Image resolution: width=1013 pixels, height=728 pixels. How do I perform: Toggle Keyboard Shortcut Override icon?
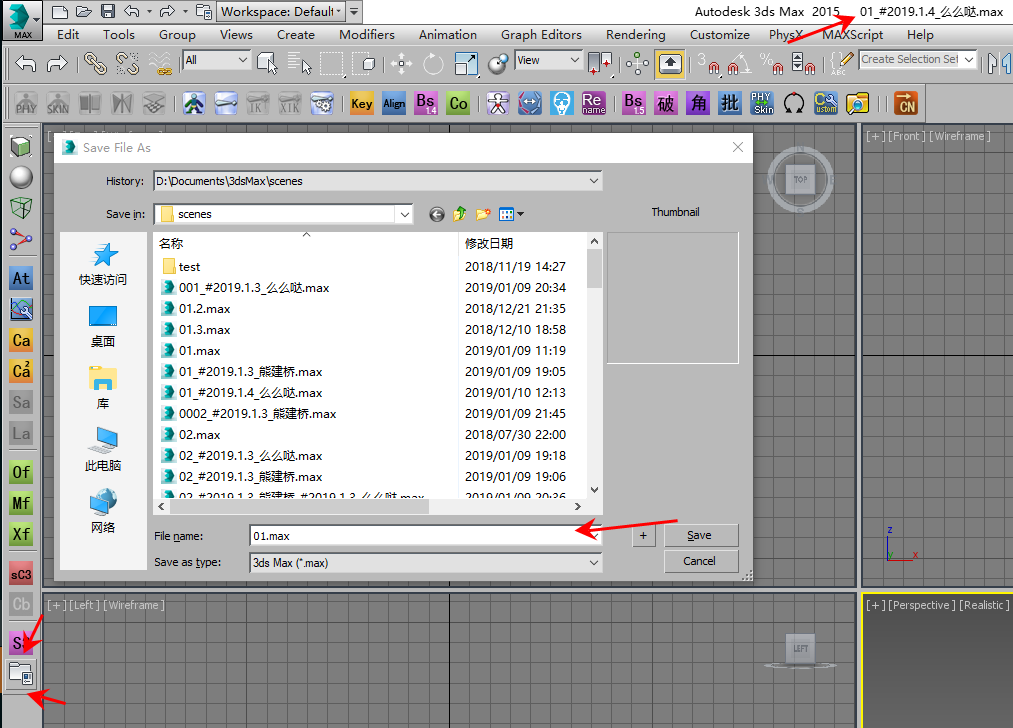pos(670,63)
